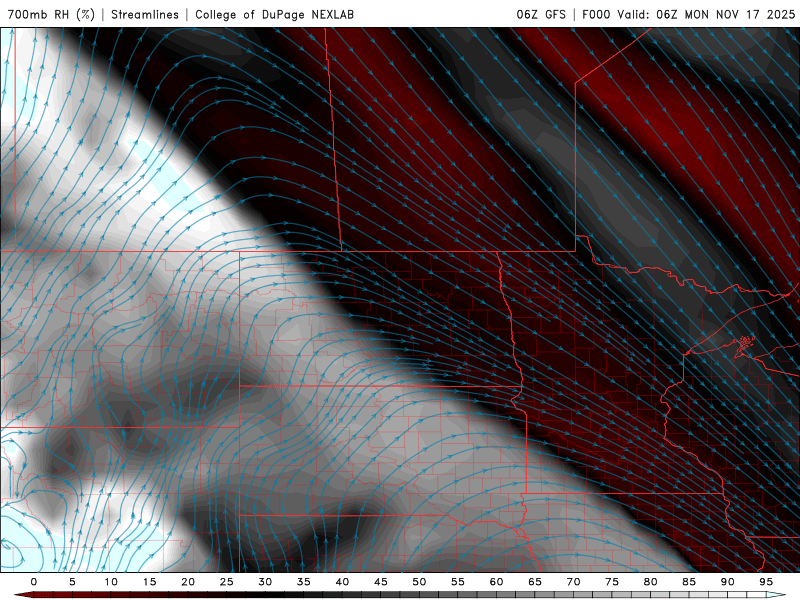
Task: Click the '70' value on the RH scale
Action: 573,582
